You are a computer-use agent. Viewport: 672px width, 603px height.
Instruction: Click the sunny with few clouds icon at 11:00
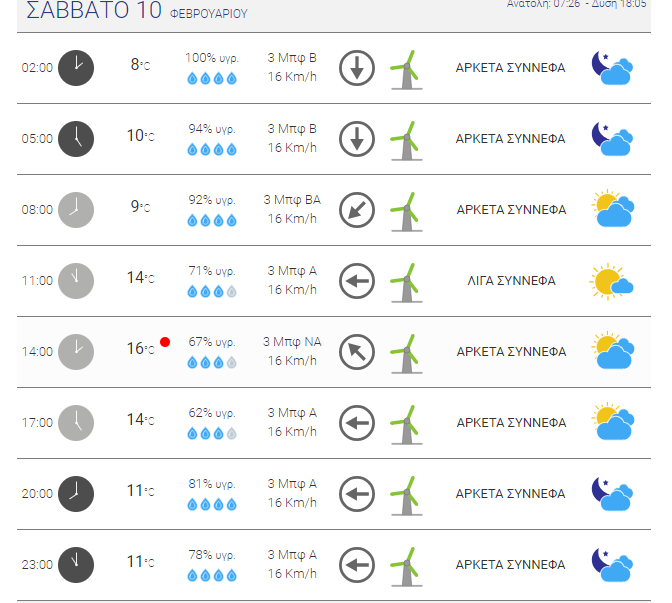[x=611, y=282]
